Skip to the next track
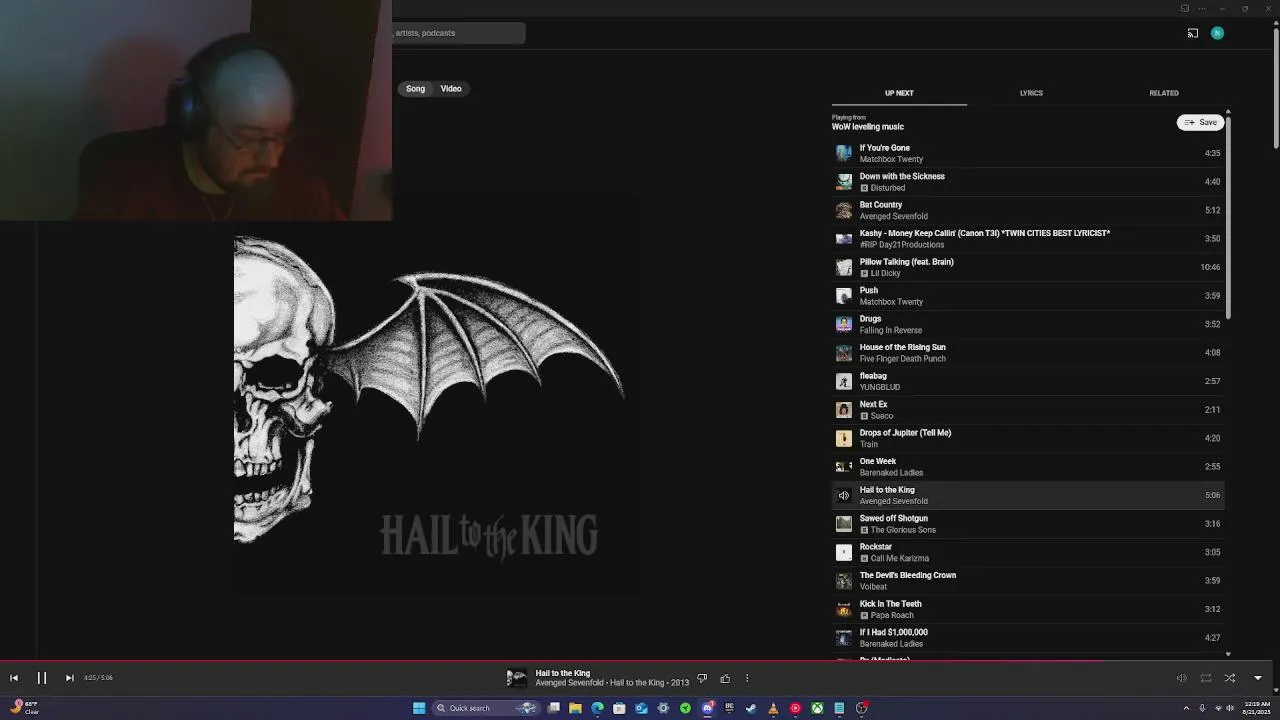The height and width of the screenshot is (720, 1280). pyautogui.click(x=69, y=678)
